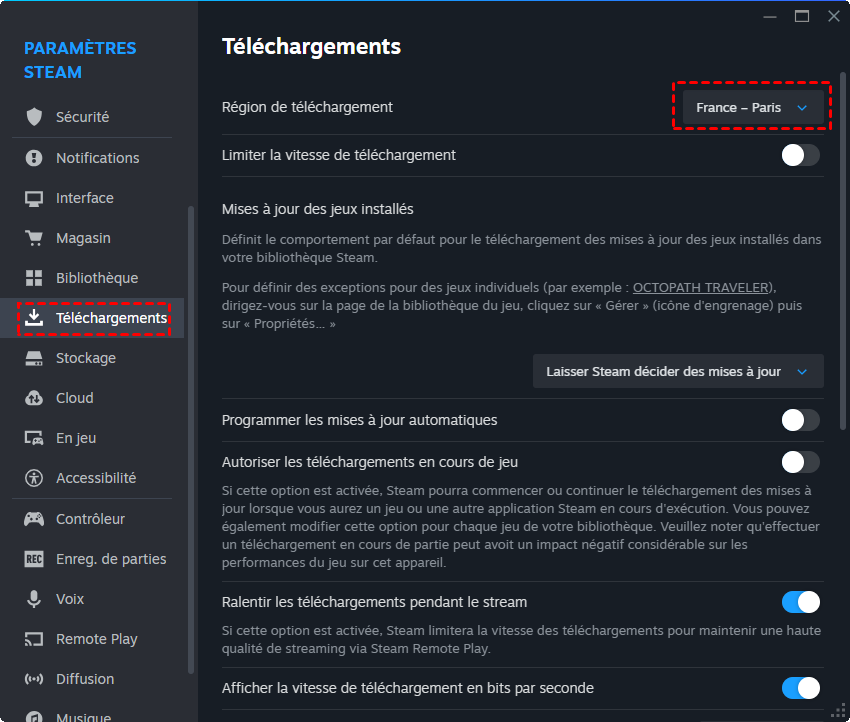Click the Contrôleur gamepad icon
850x722 pixels.
coord(35,519)
